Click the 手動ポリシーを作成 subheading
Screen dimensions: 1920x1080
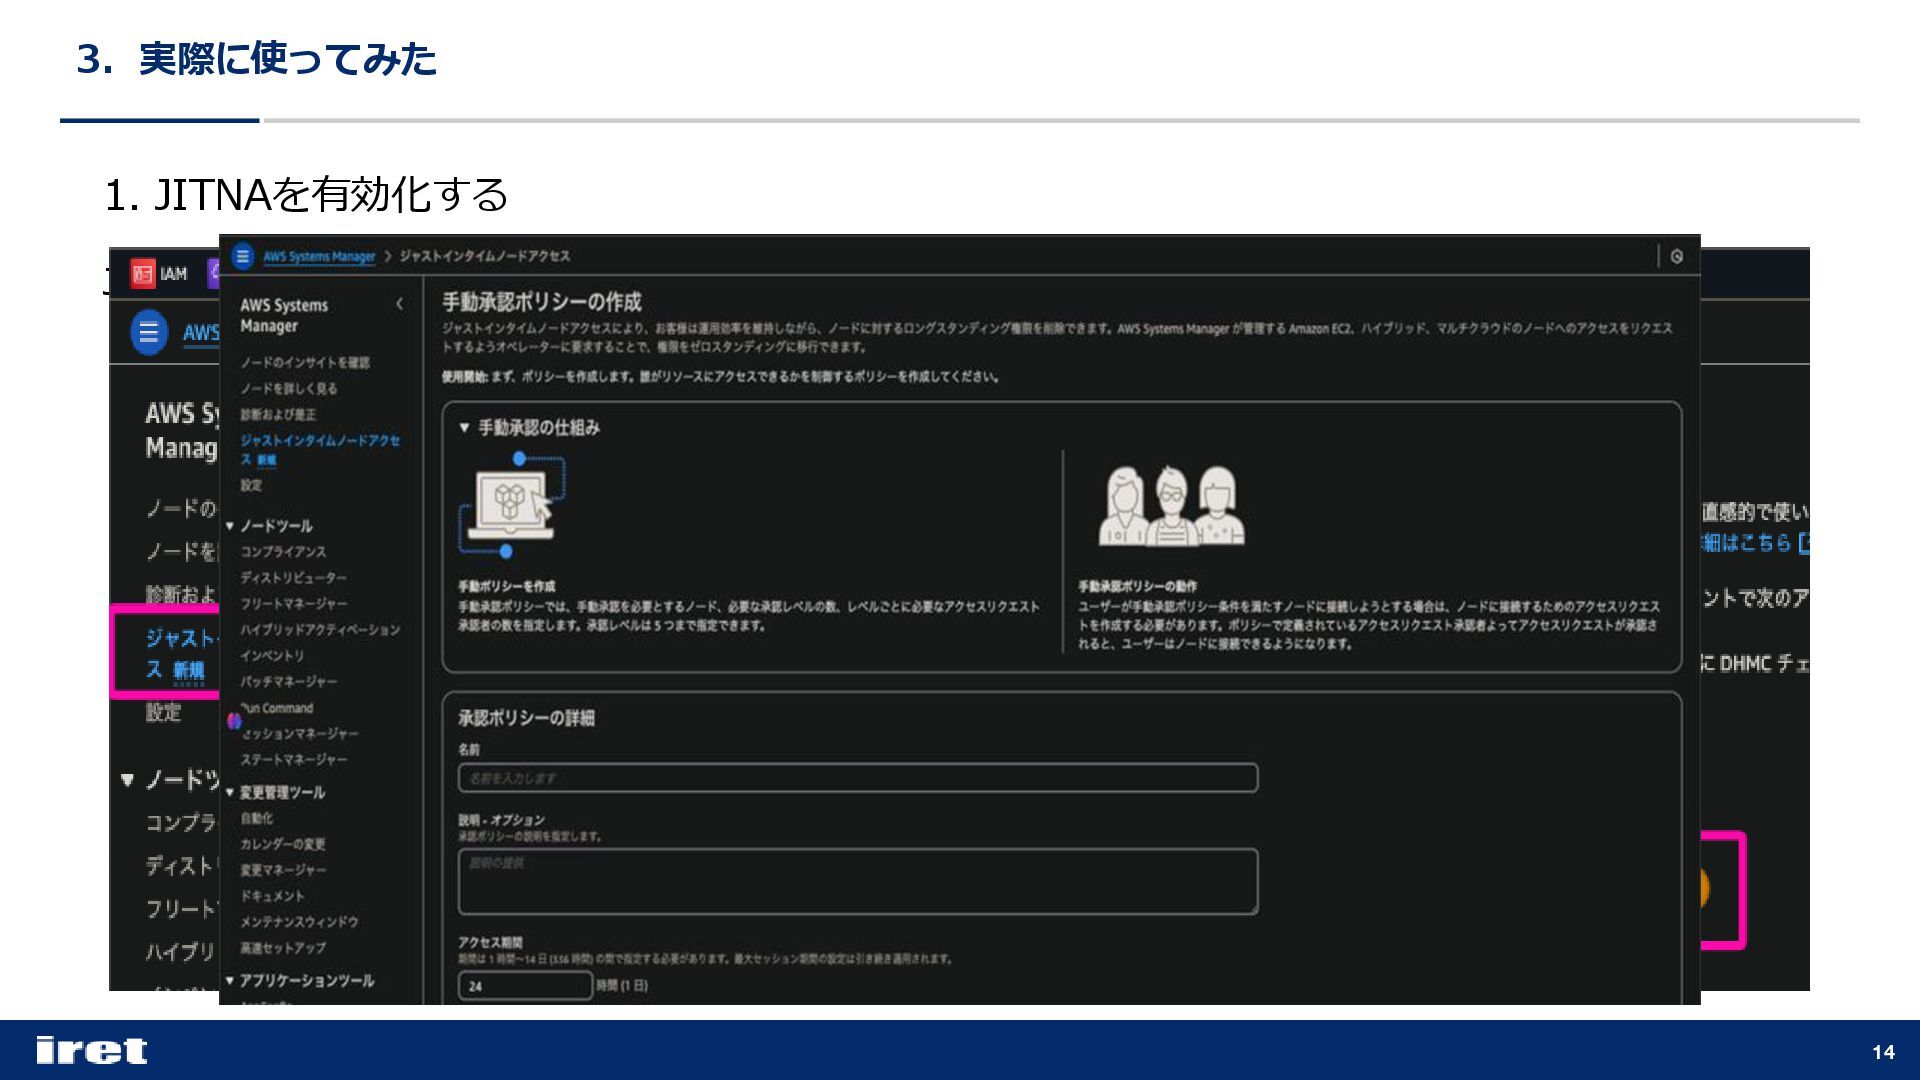tap(506, 586)
